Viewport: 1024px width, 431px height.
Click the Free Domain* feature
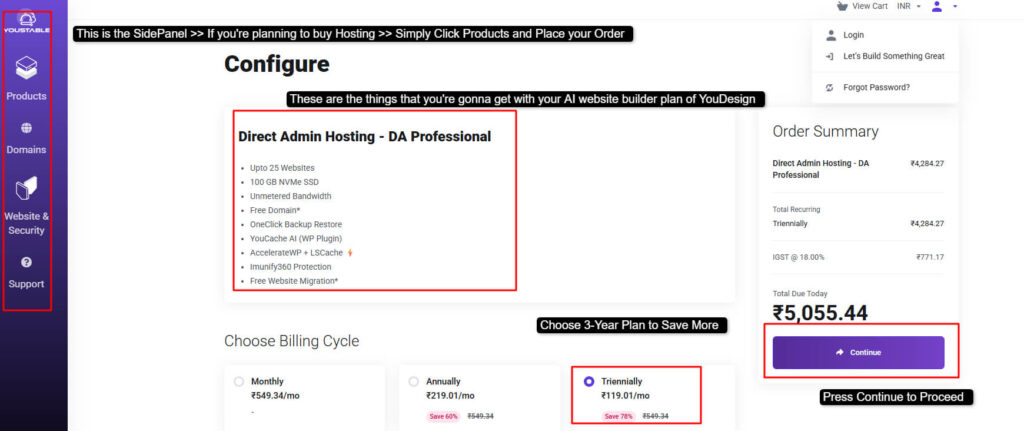point(275,210)
